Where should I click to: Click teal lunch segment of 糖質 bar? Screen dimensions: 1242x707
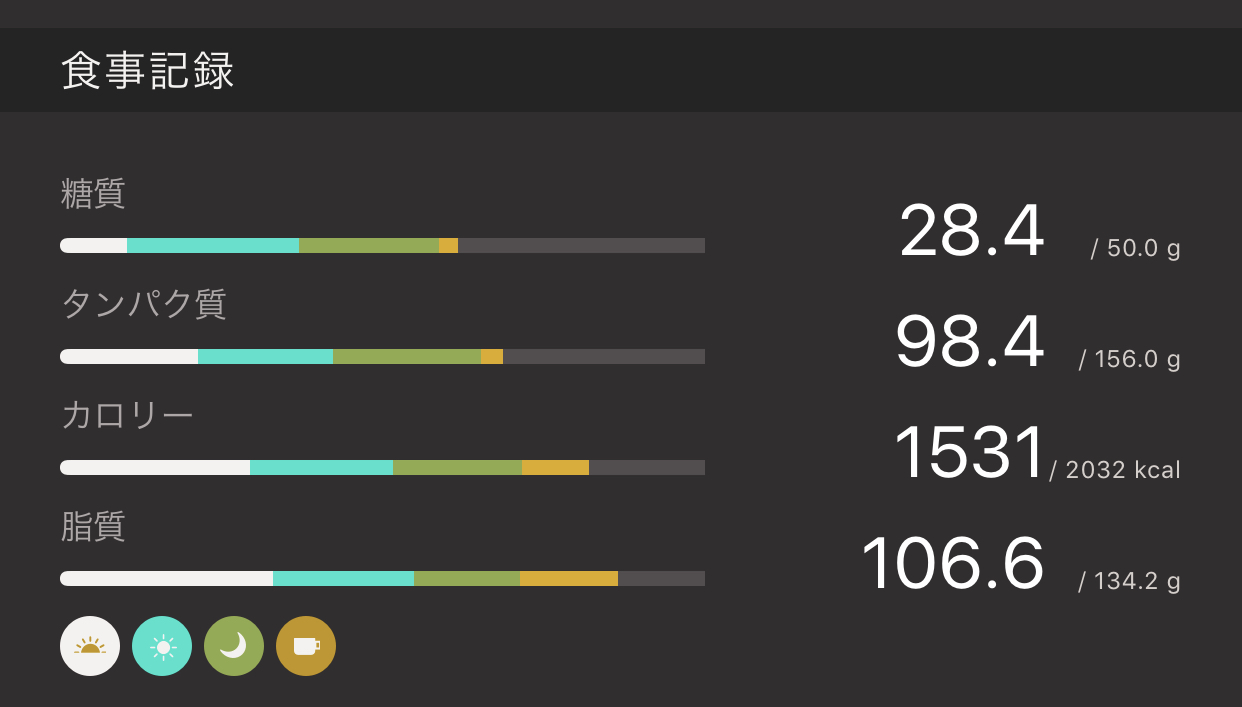tap(212, 246)
